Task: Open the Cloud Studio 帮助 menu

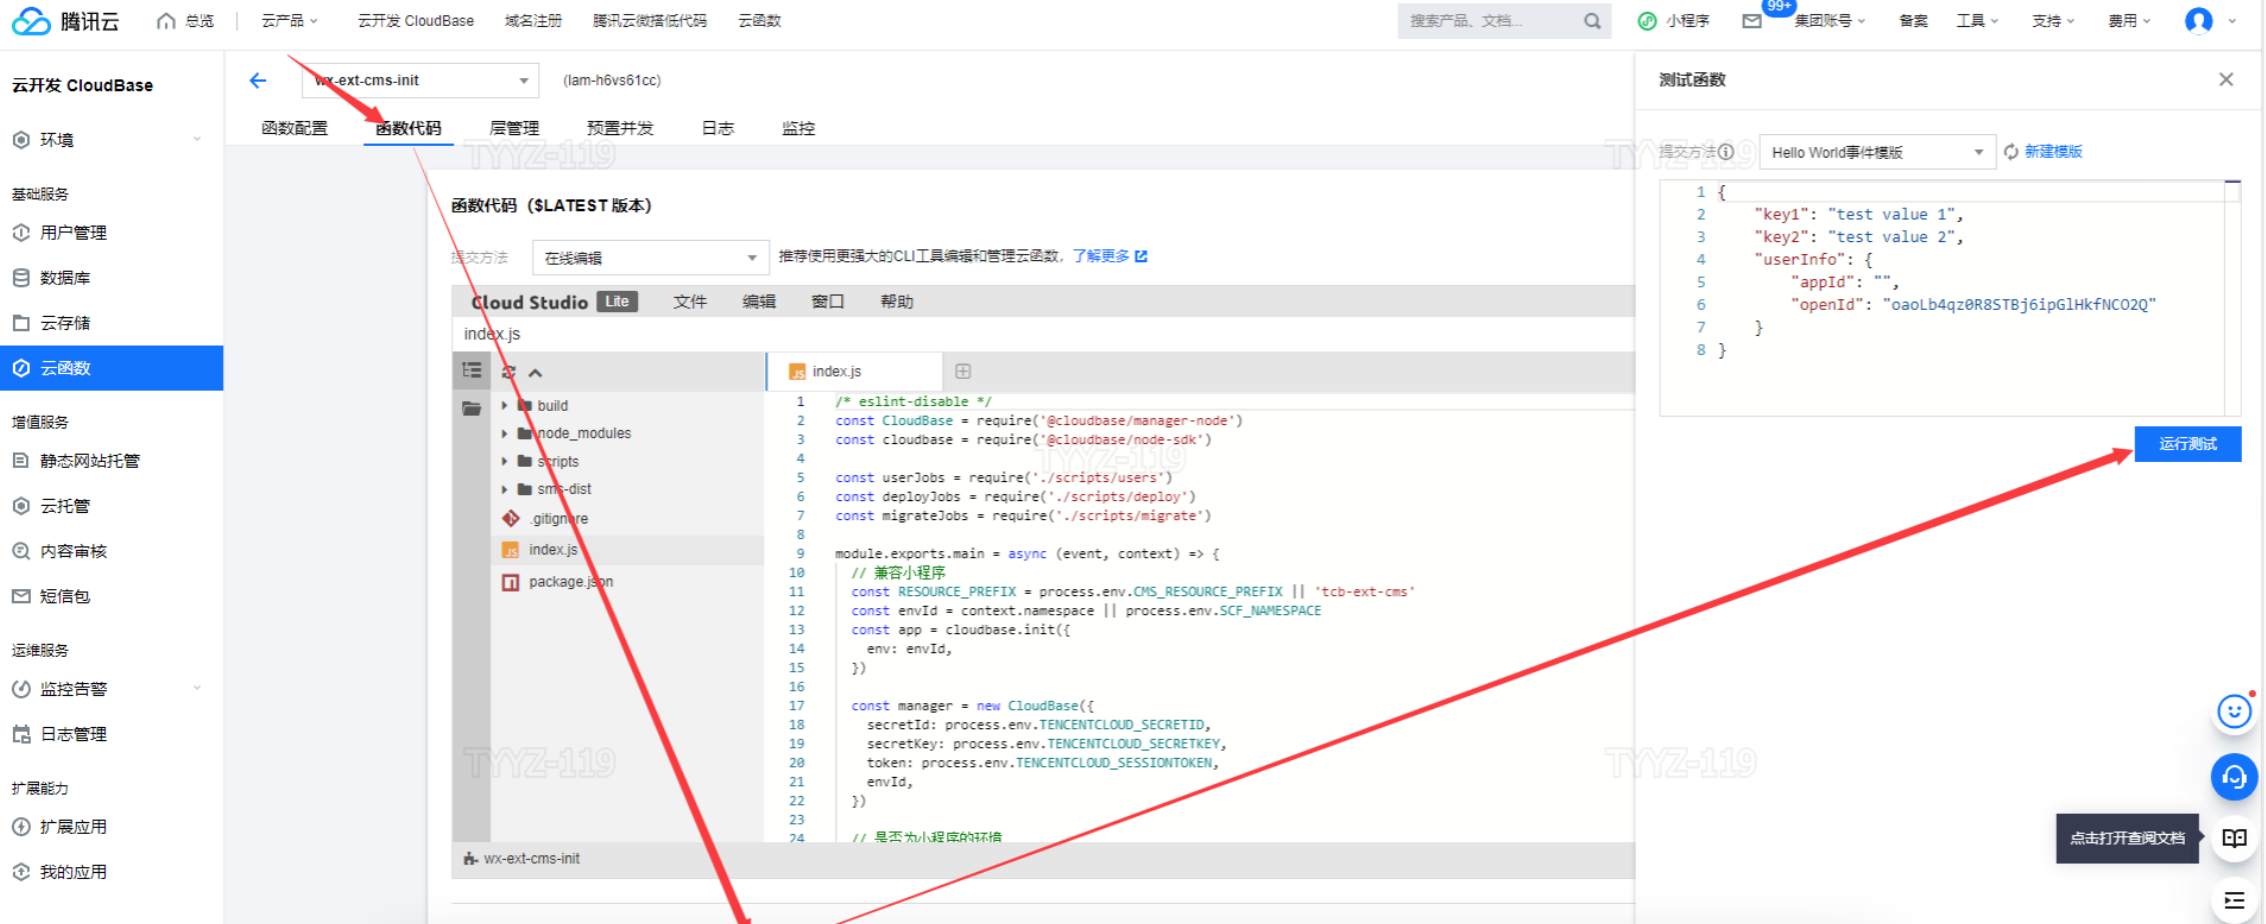Action: click(x=897, y=301)
